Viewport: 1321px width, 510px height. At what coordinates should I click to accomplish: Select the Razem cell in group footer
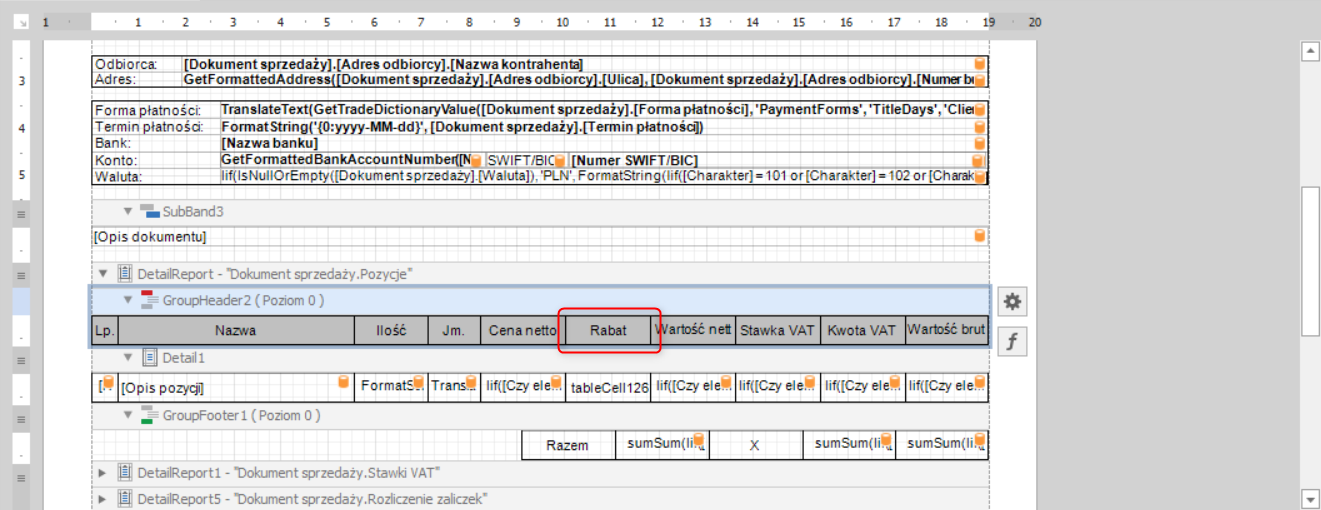[567, 445]
